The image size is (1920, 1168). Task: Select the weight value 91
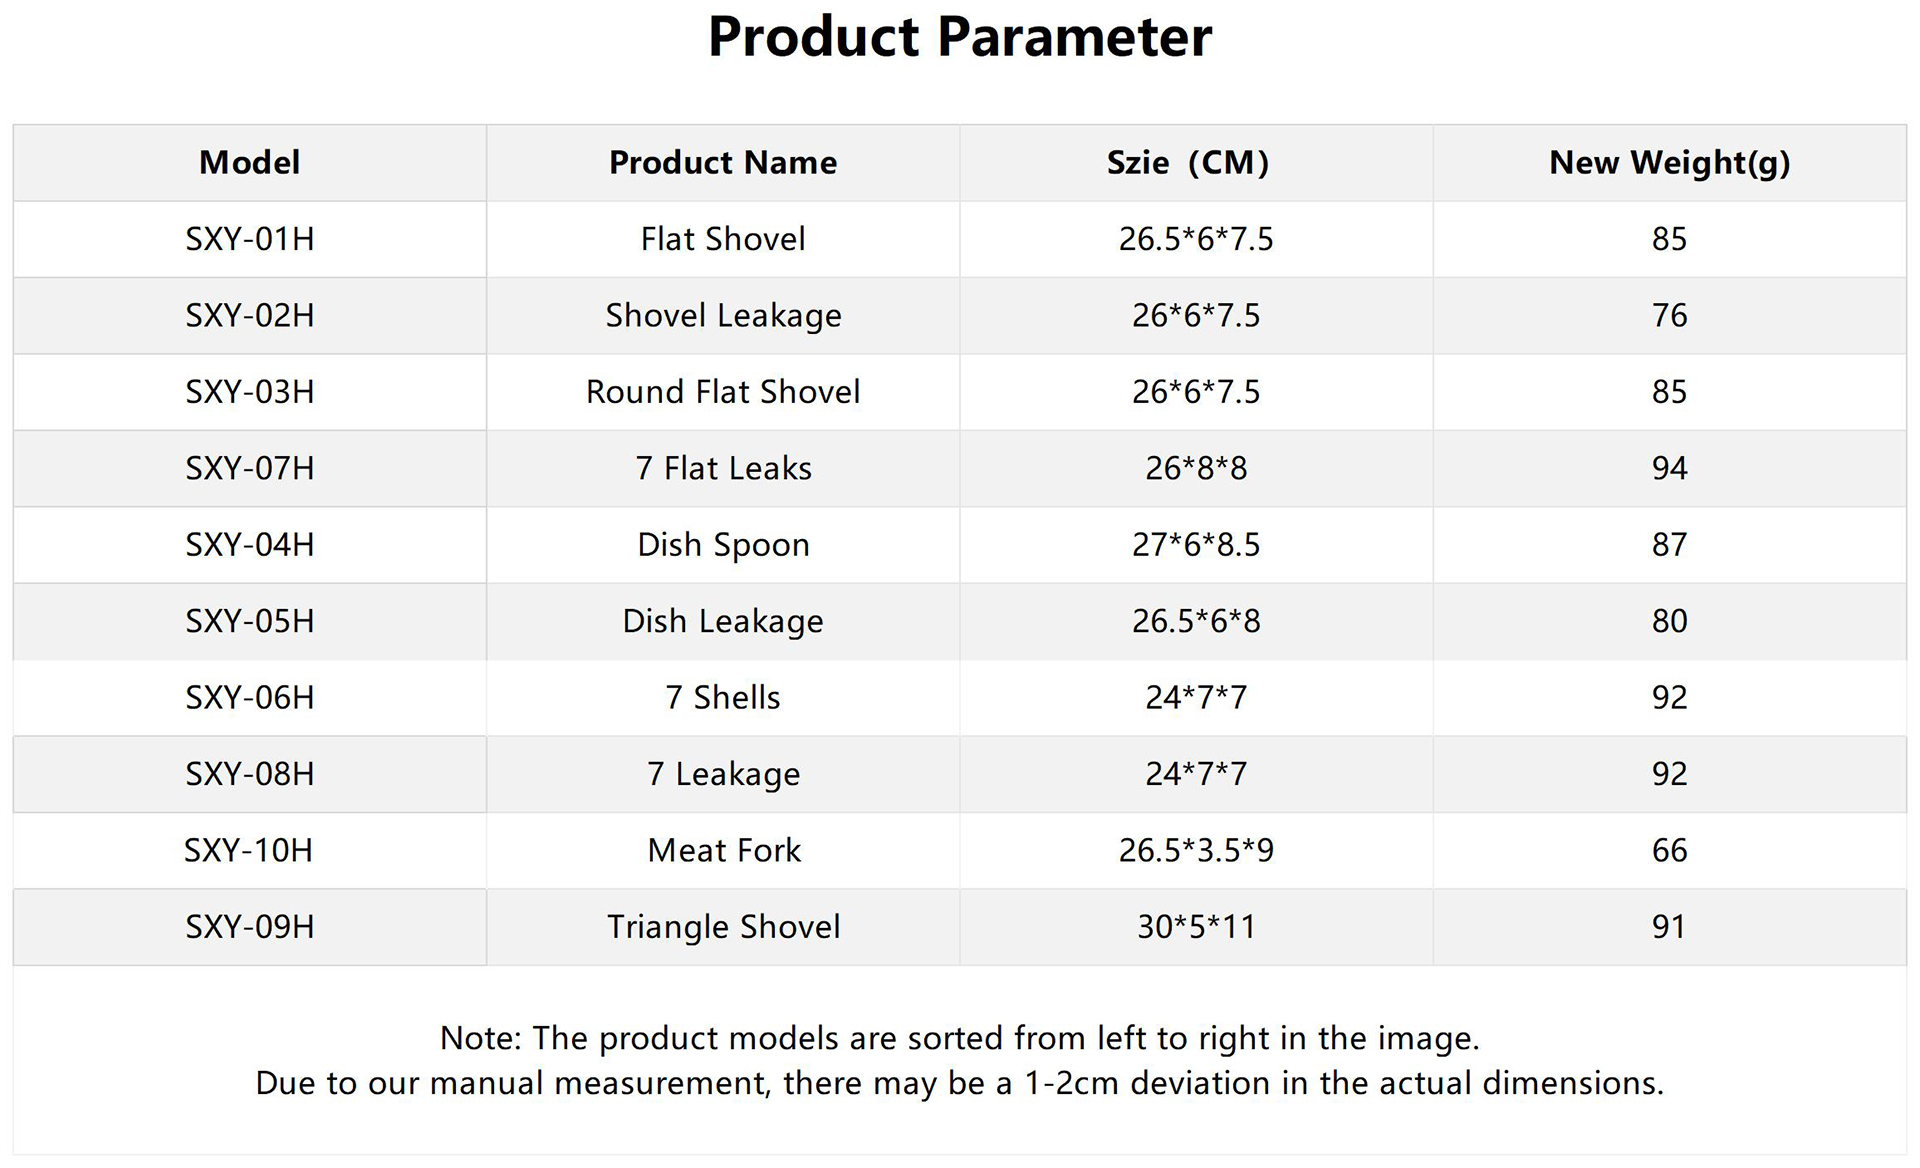pyautogui.click(x=1668, y=927)
